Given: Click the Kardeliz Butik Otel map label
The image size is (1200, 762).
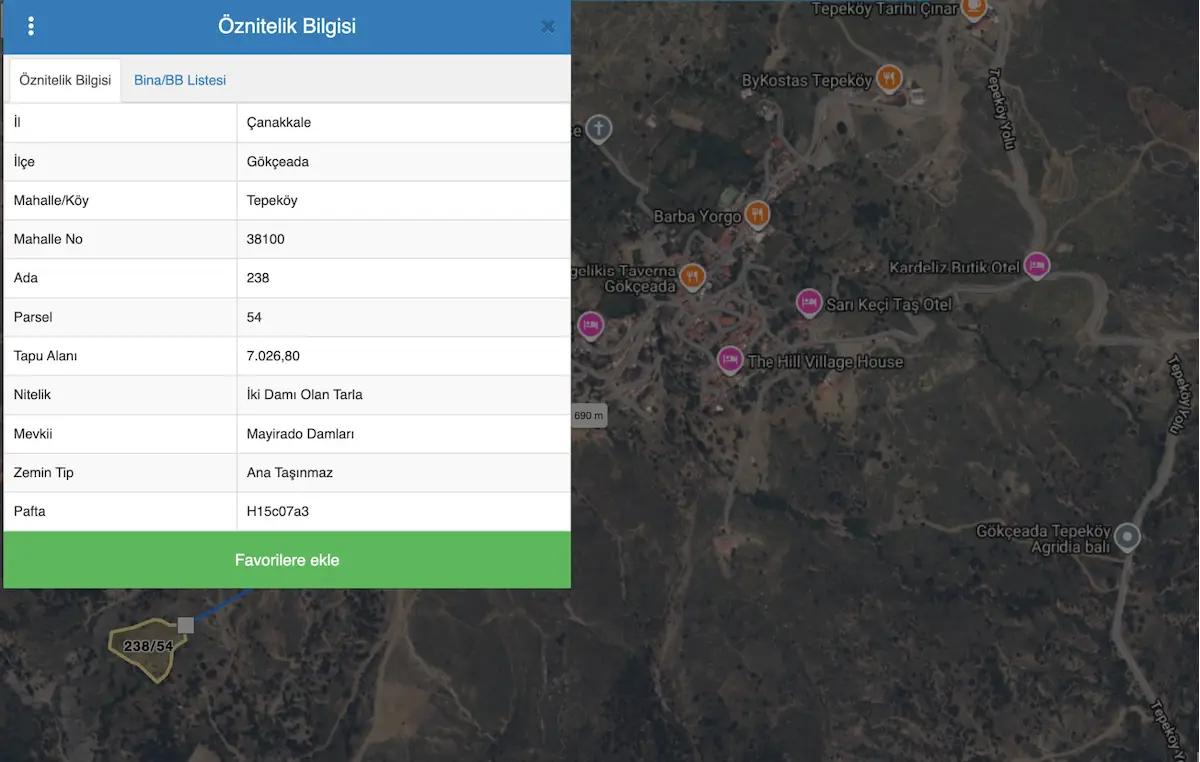Looking at the screenshot, I should [x=955, y=267].
